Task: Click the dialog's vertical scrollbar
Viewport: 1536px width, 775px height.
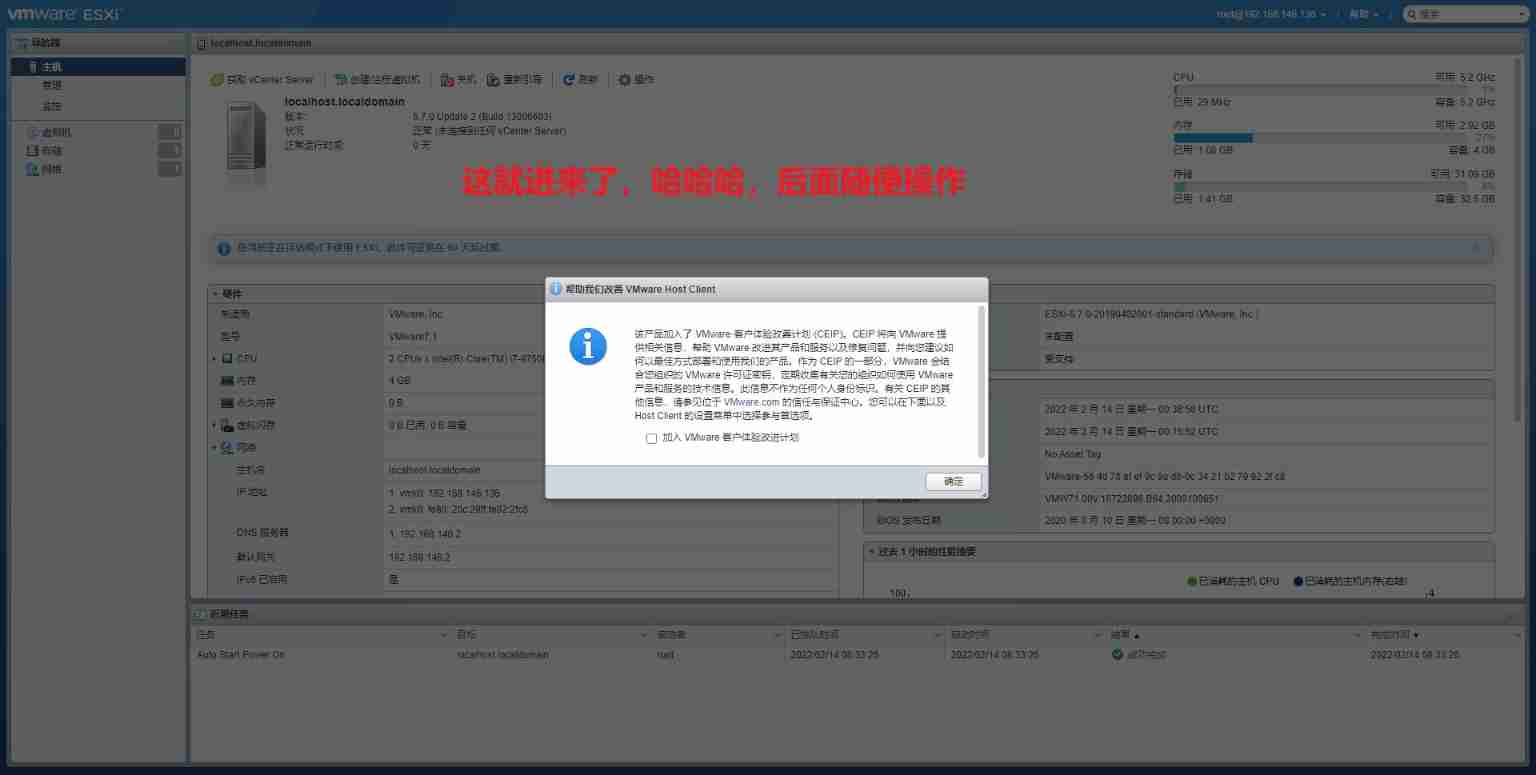Action: (x=981, y=383)
